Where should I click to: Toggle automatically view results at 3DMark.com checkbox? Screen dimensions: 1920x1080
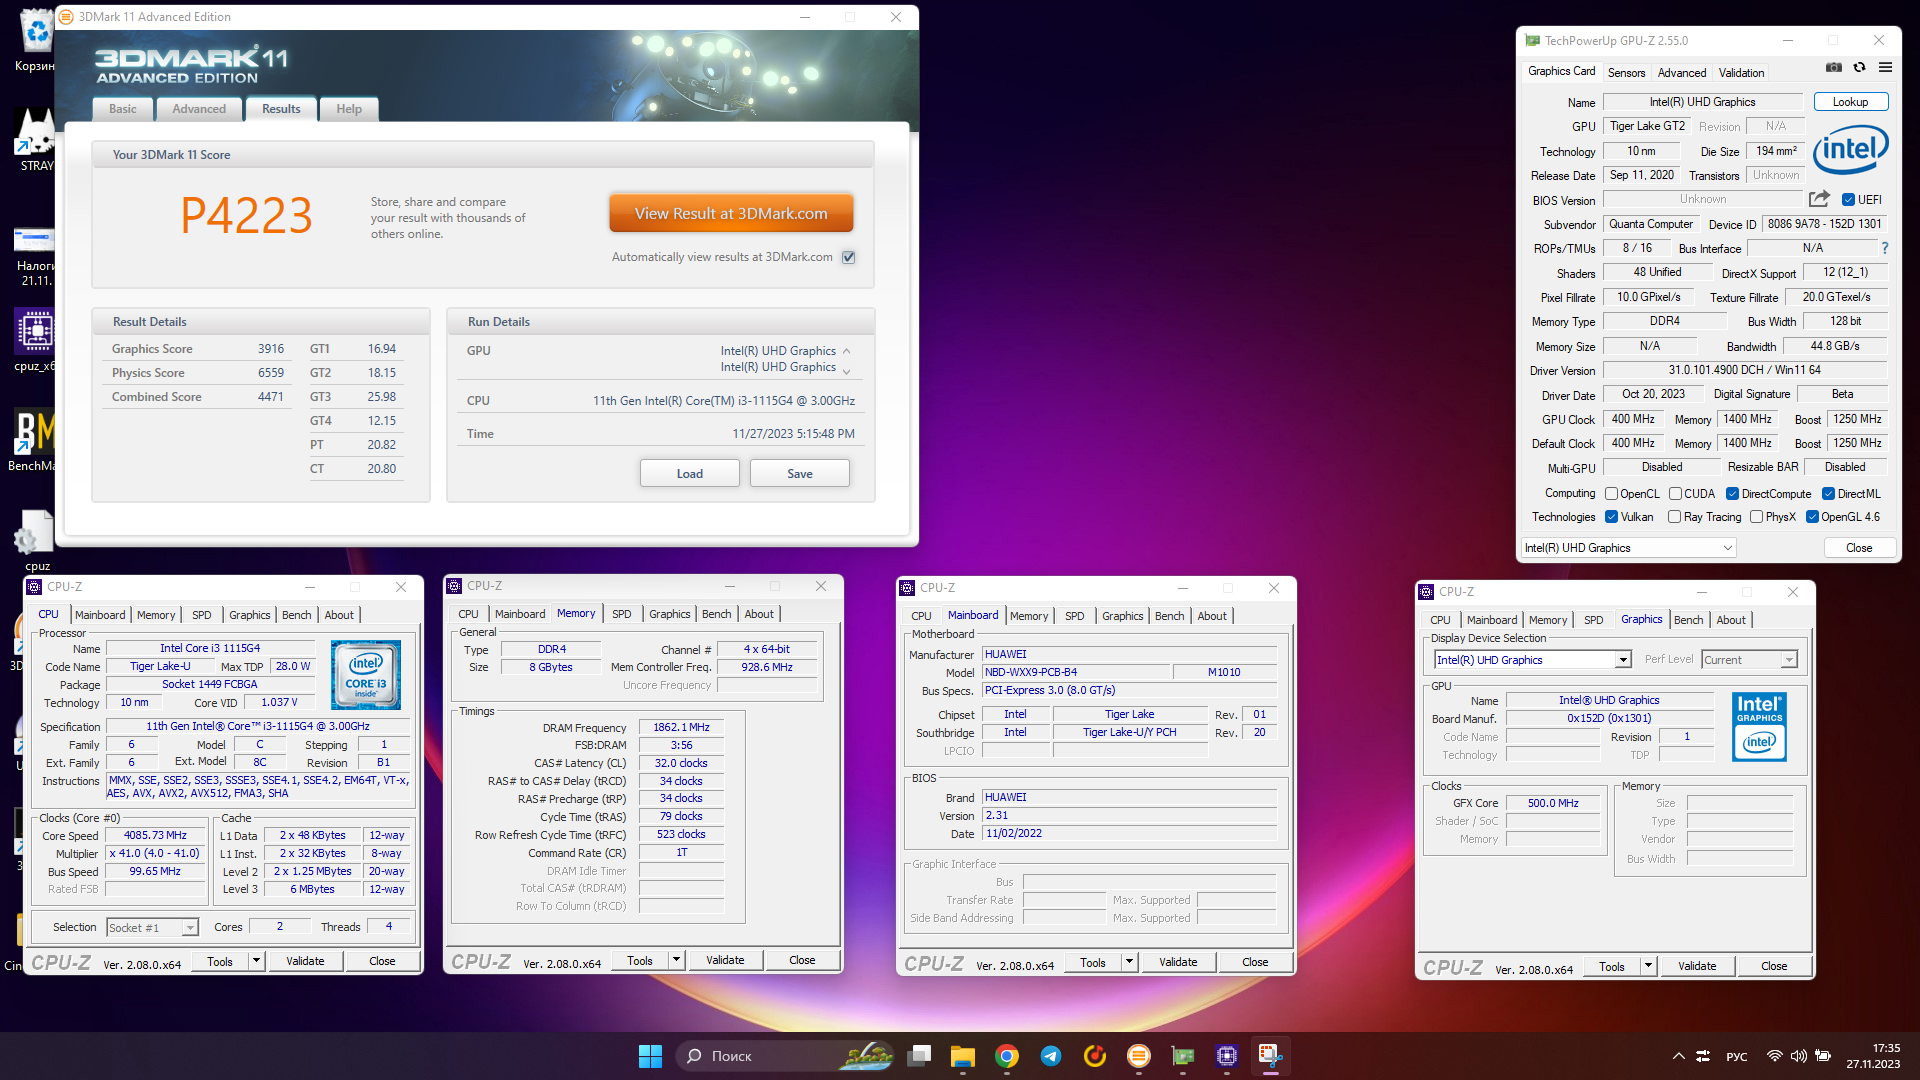click(x=849, y=257)
